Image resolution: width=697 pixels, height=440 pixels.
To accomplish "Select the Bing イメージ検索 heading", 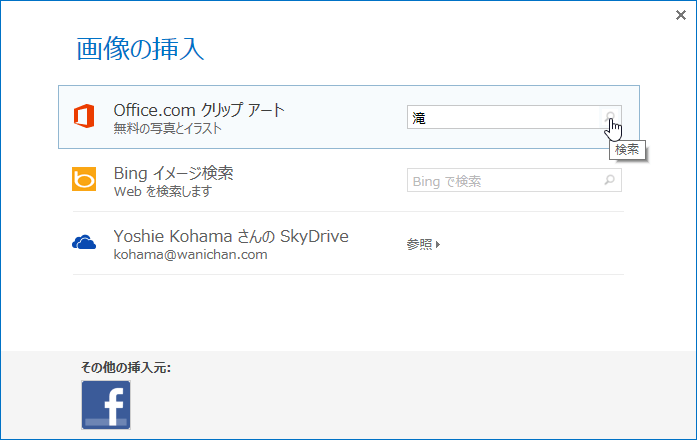I will [x=173, y=173].
